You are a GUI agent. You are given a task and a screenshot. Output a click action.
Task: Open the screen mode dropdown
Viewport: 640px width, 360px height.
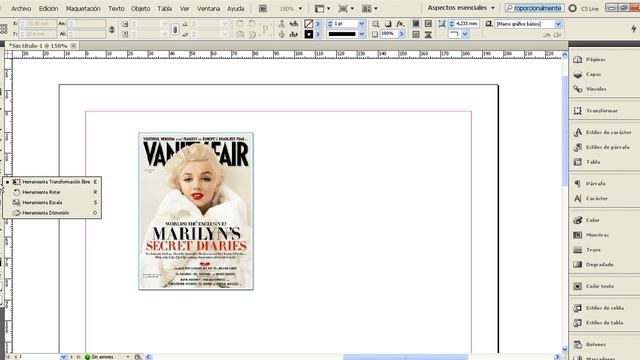[x=346, y=8]
